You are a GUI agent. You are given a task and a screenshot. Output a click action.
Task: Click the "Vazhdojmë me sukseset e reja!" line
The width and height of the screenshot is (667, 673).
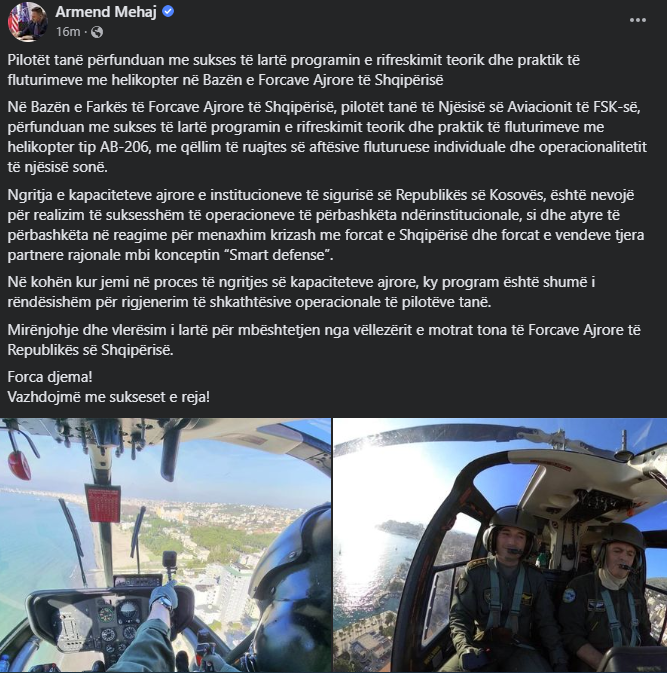(x=109, y=397)
